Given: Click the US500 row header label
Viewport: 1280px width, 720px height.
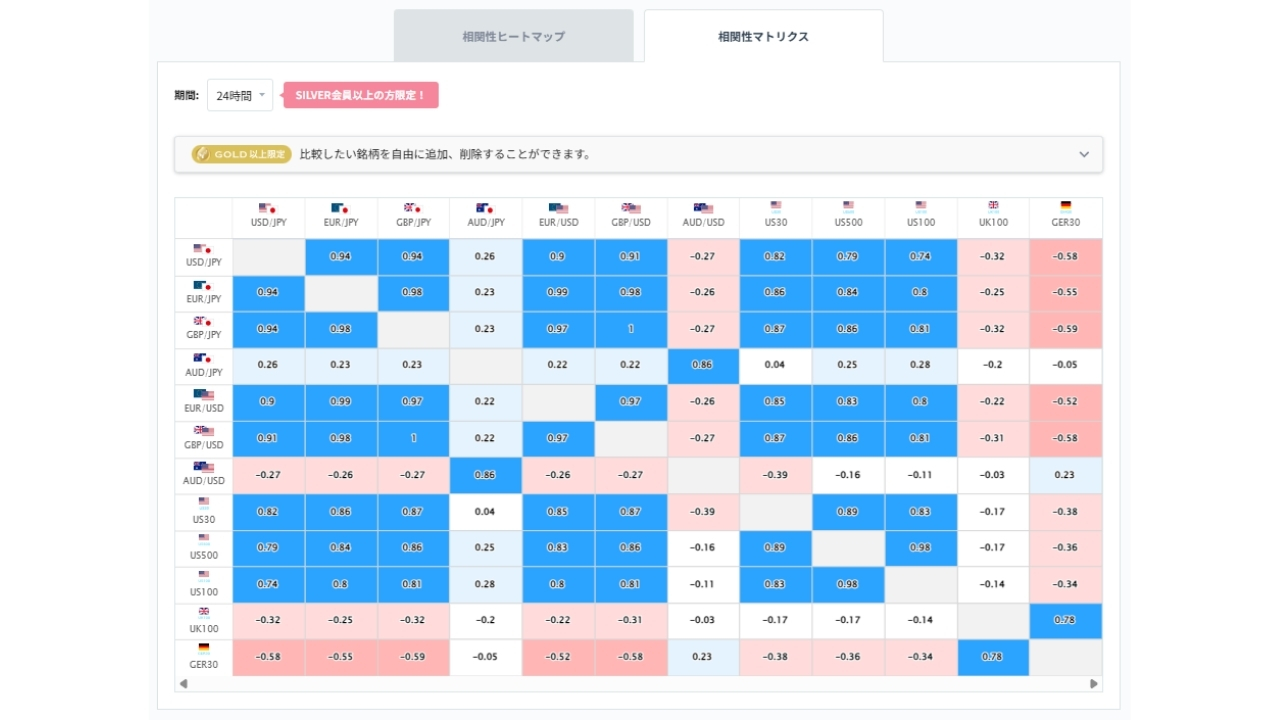Looking at the screenshot, I should point(203,555).
